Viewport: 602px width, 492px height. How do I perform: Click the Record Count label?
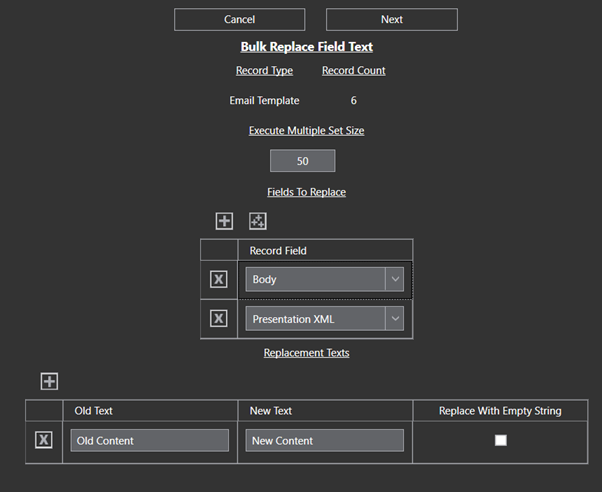(x=353, y=71)
